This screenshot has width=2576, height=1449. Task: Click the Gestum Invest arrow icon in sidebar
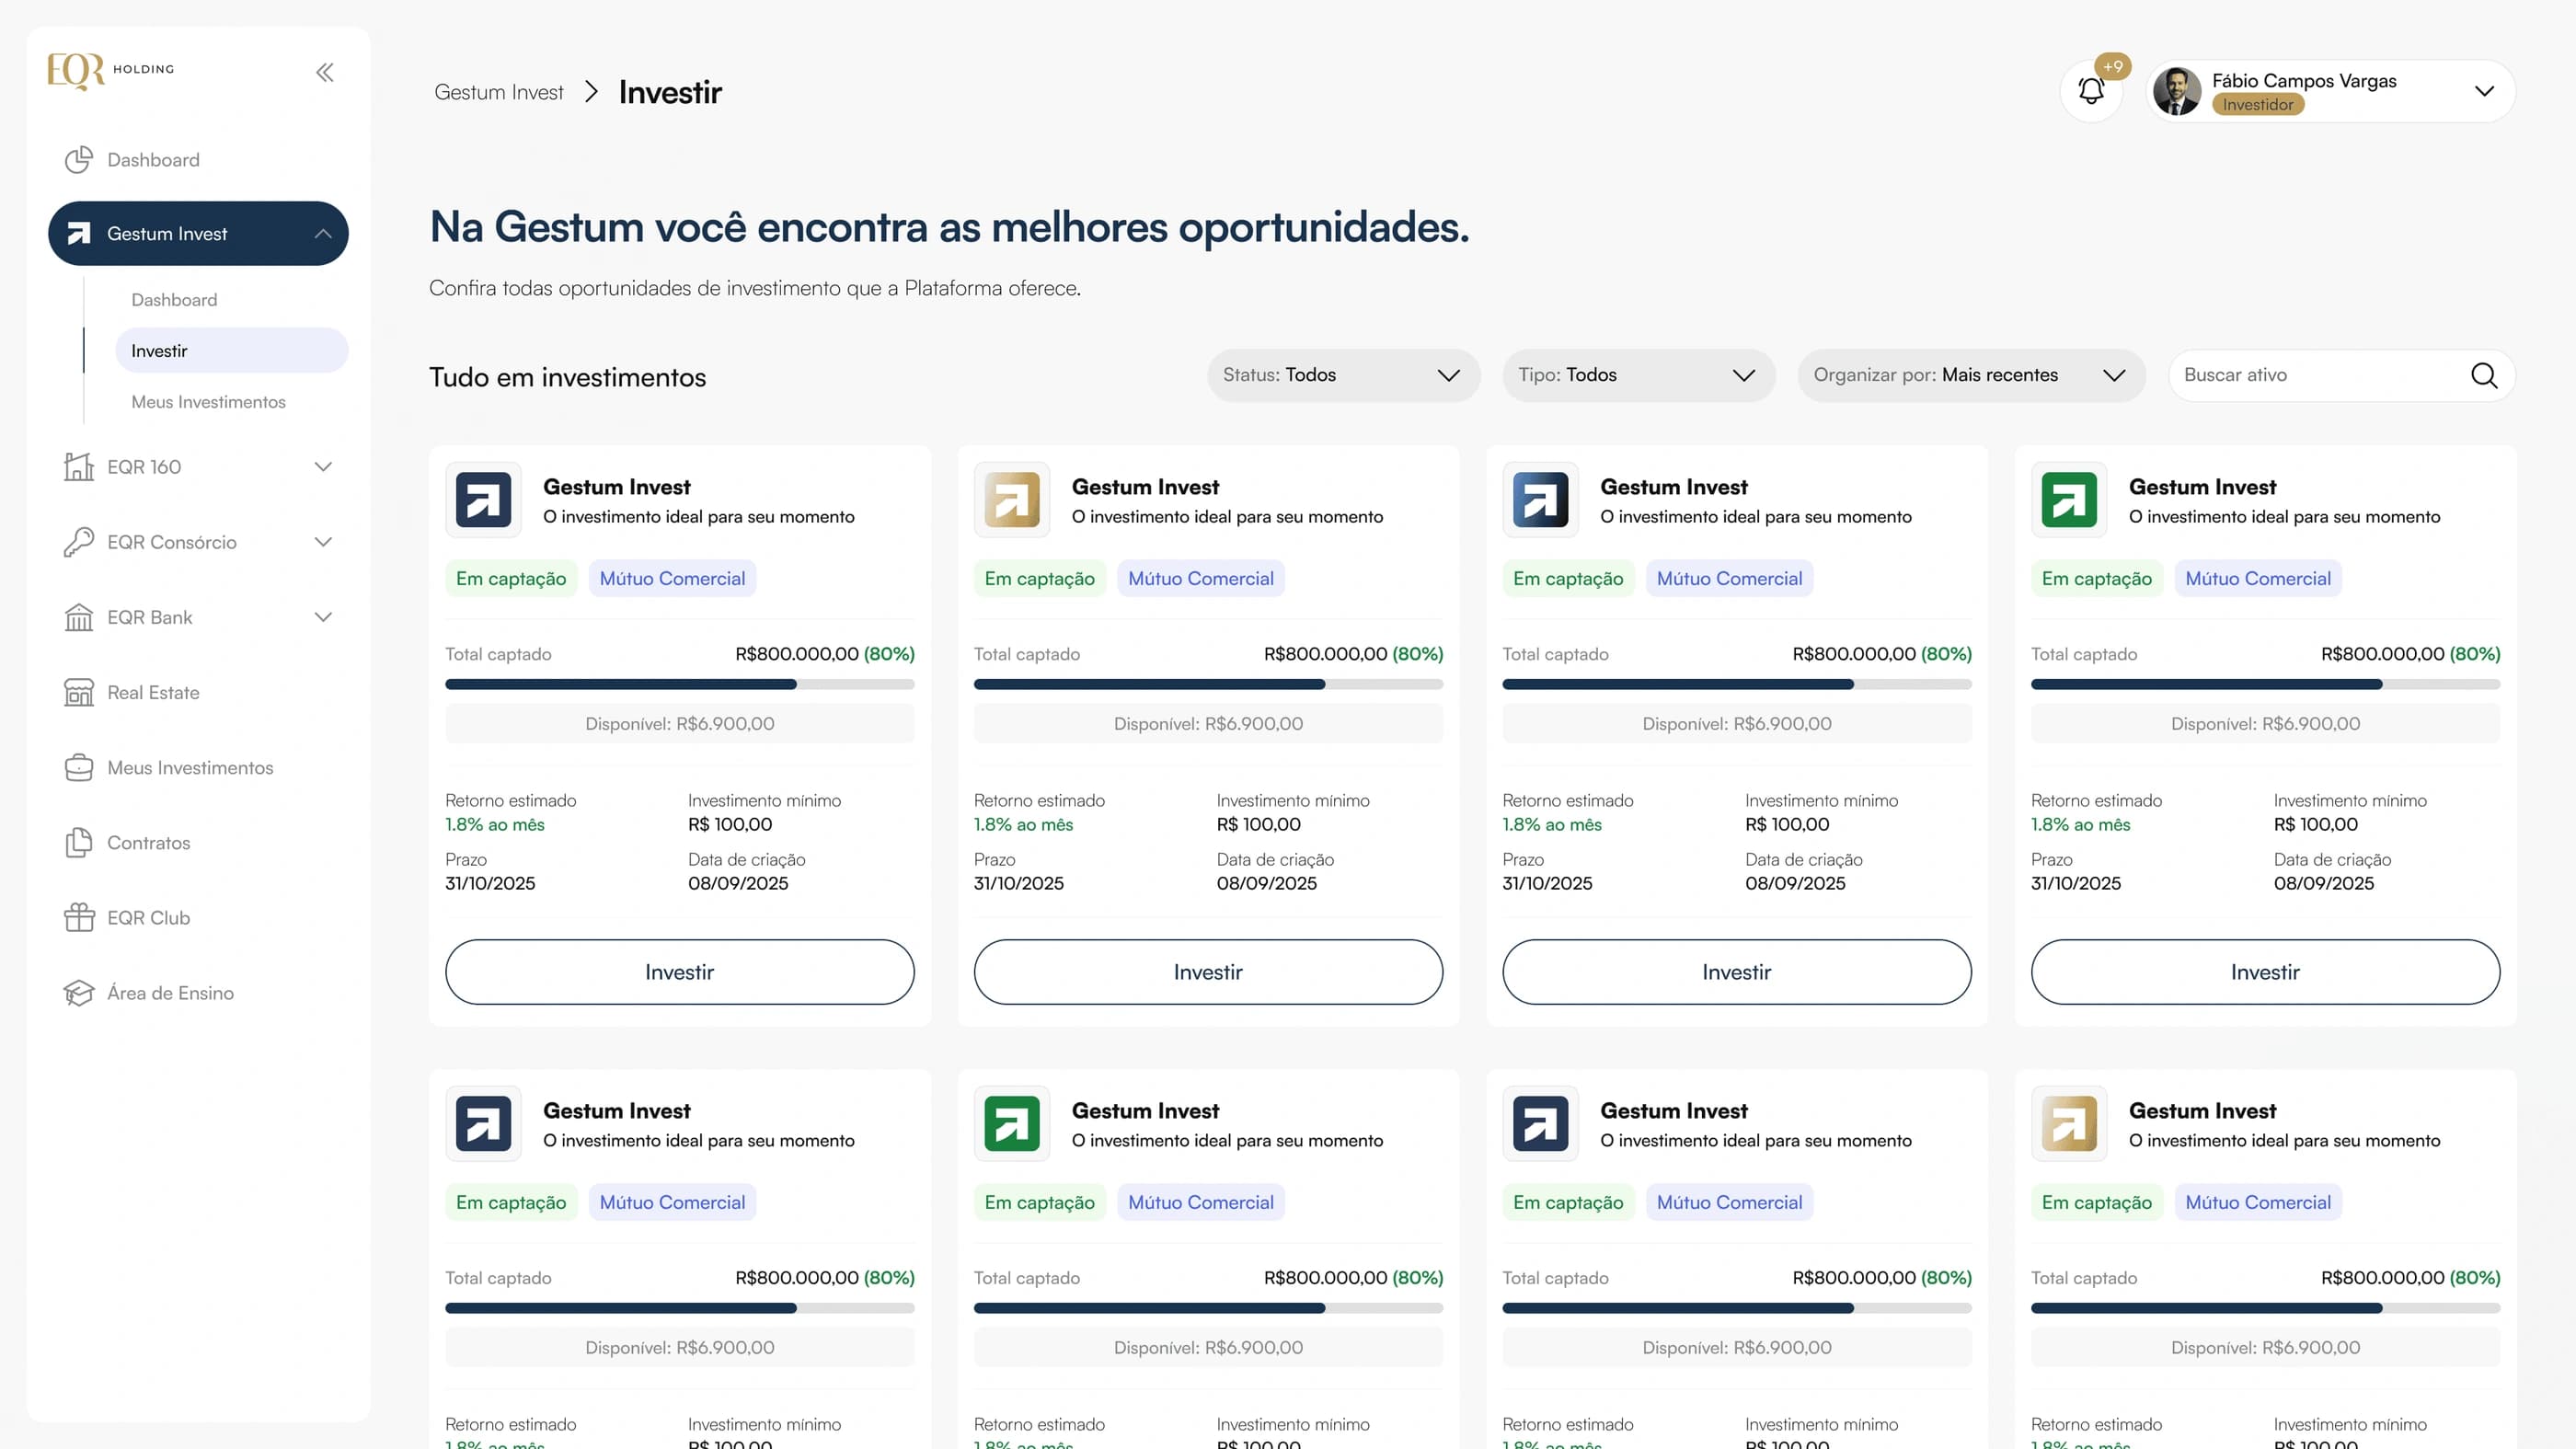(x=79, y=233)
